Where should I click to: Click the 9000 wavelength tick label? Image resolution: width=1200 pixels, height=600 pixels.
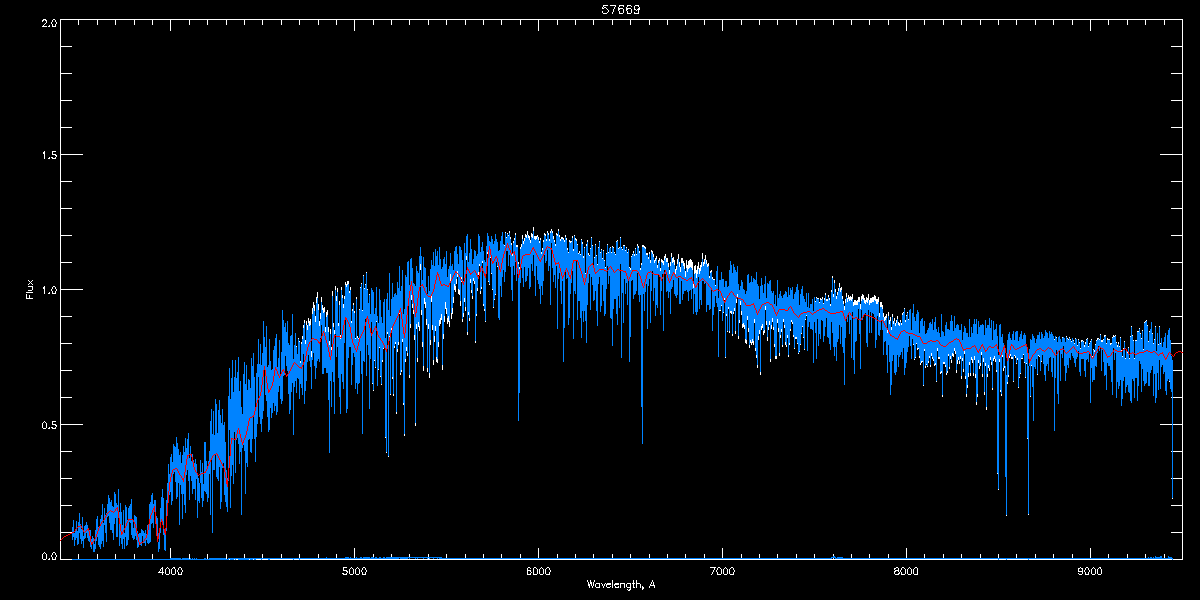tap(1090, 572)
